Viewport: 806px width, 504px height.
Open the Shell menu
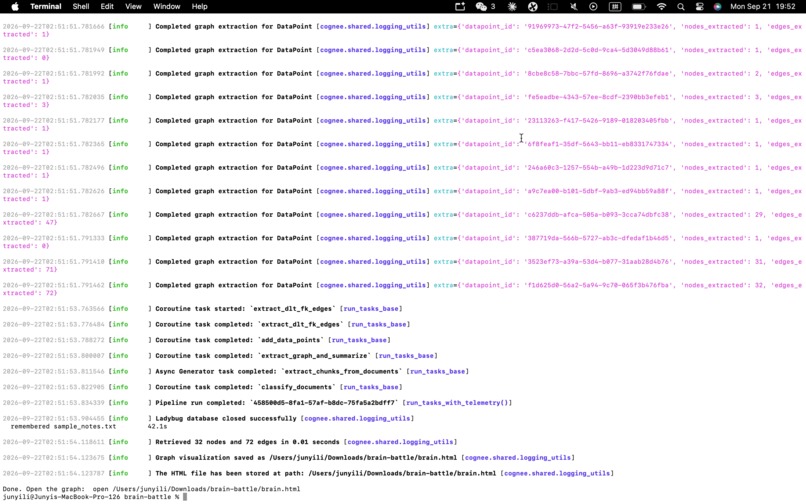coord(81,7)
